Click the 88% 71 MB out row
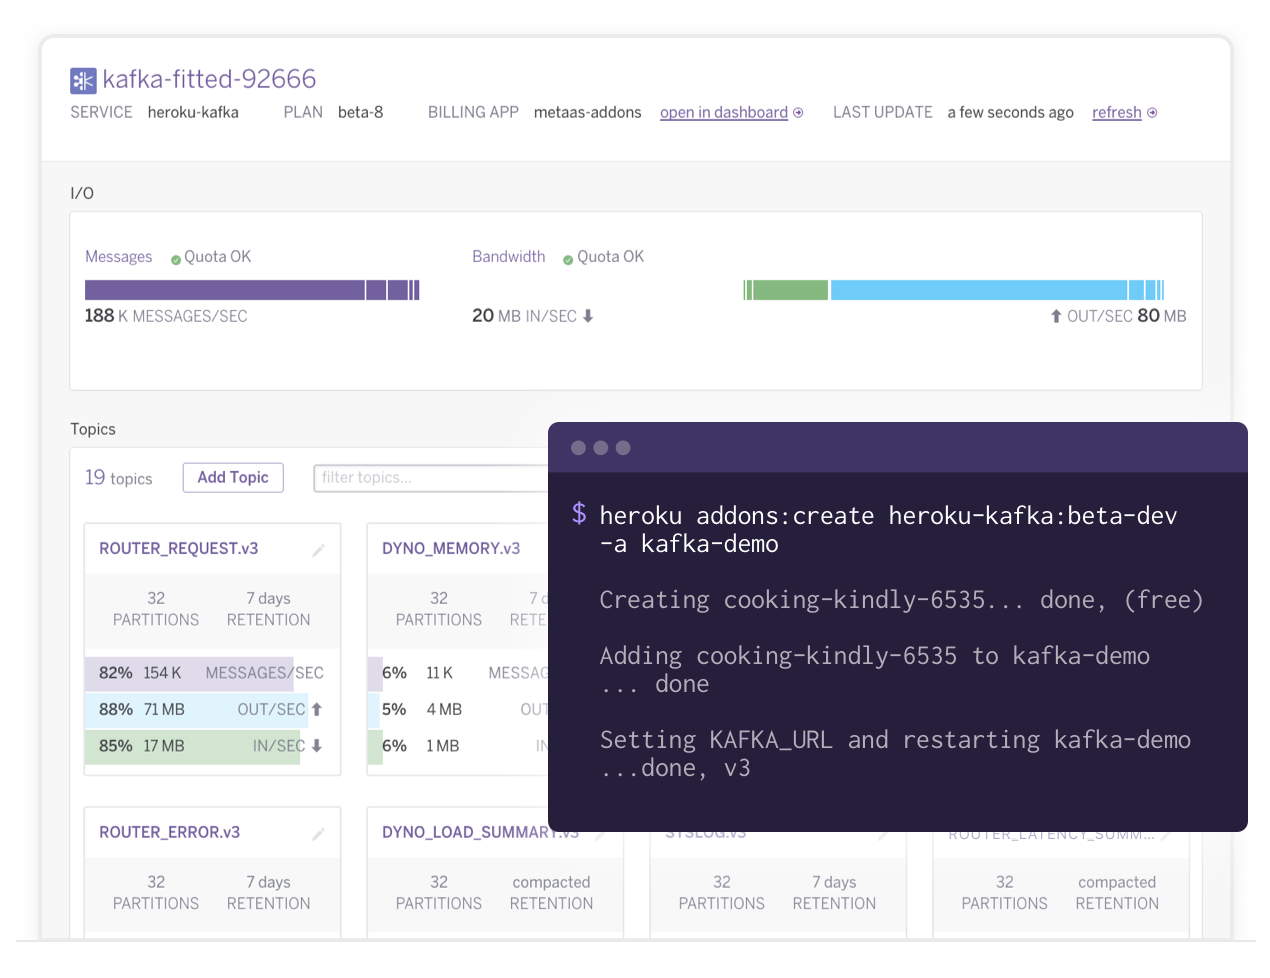 point(212,709)
